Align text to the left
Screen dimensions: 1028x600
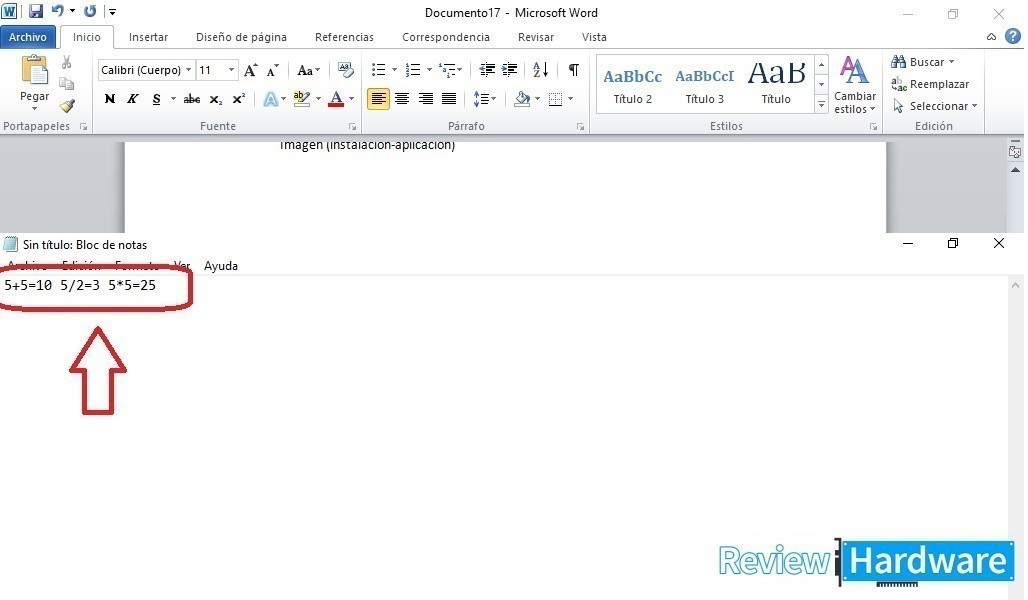[378, 99]
